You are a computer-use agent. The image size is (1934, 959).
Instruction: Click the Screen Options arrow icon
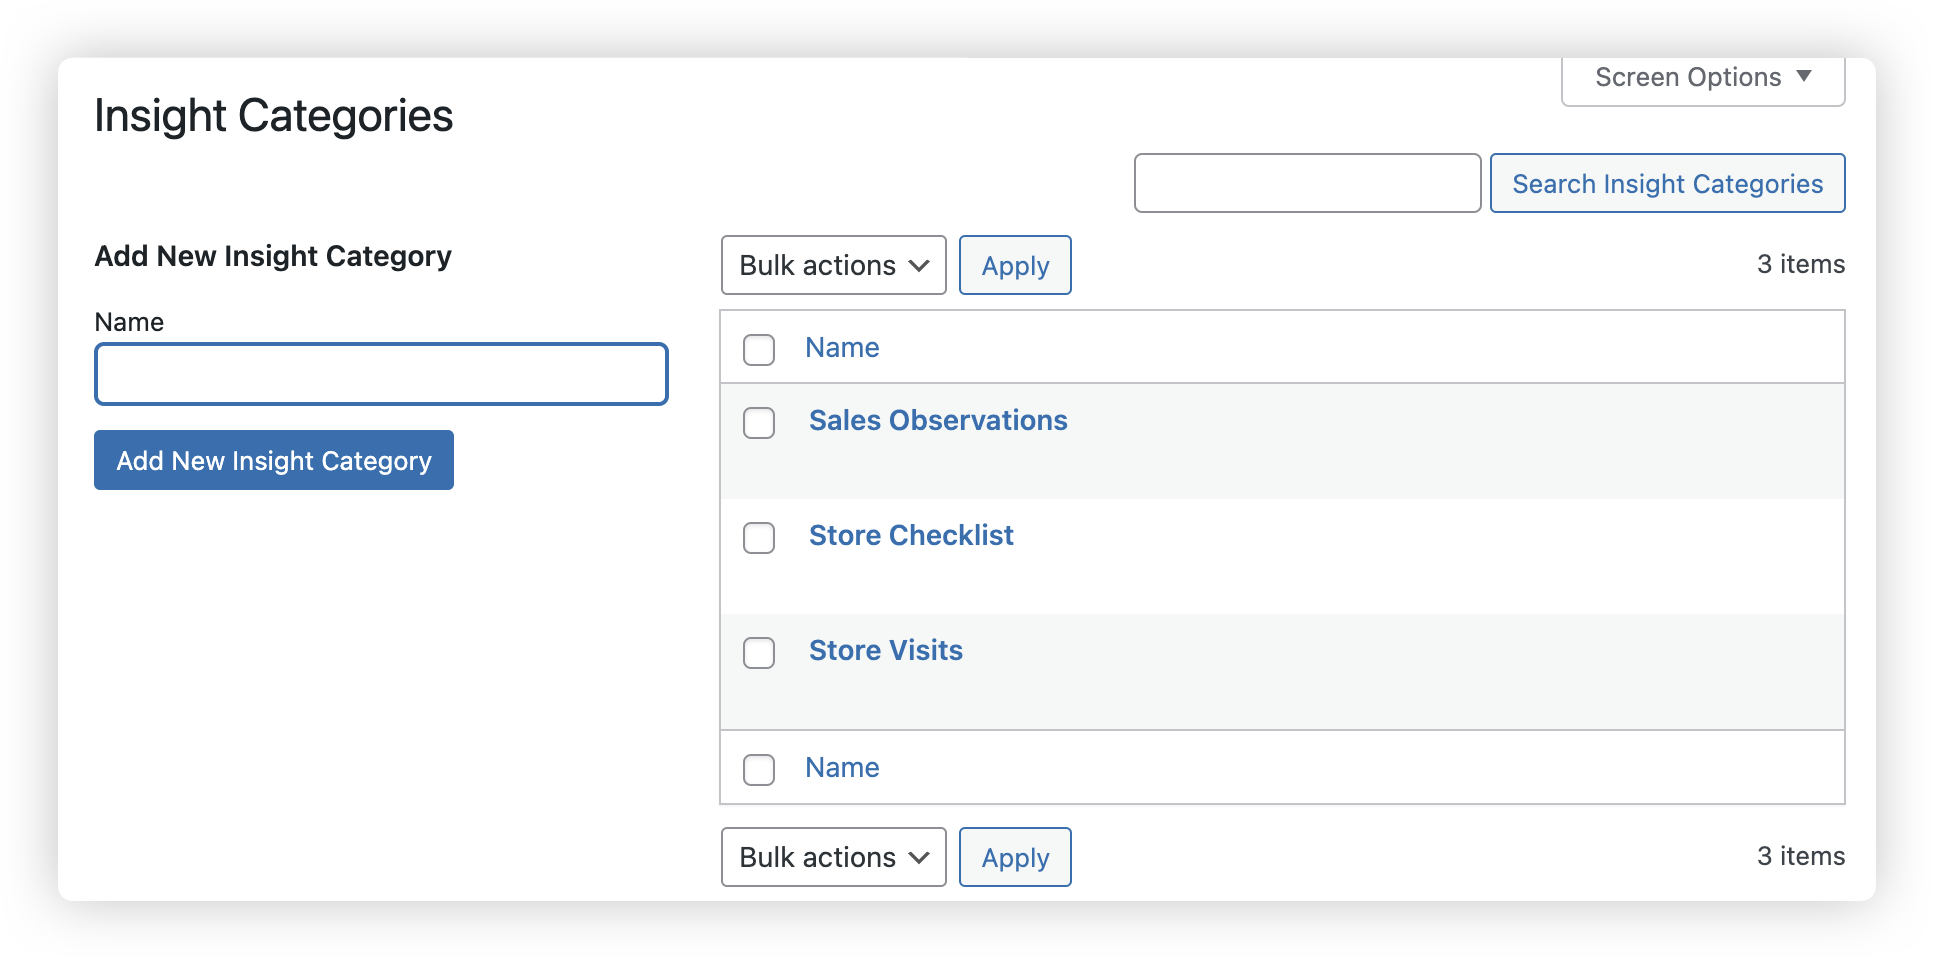(1804, 76)
